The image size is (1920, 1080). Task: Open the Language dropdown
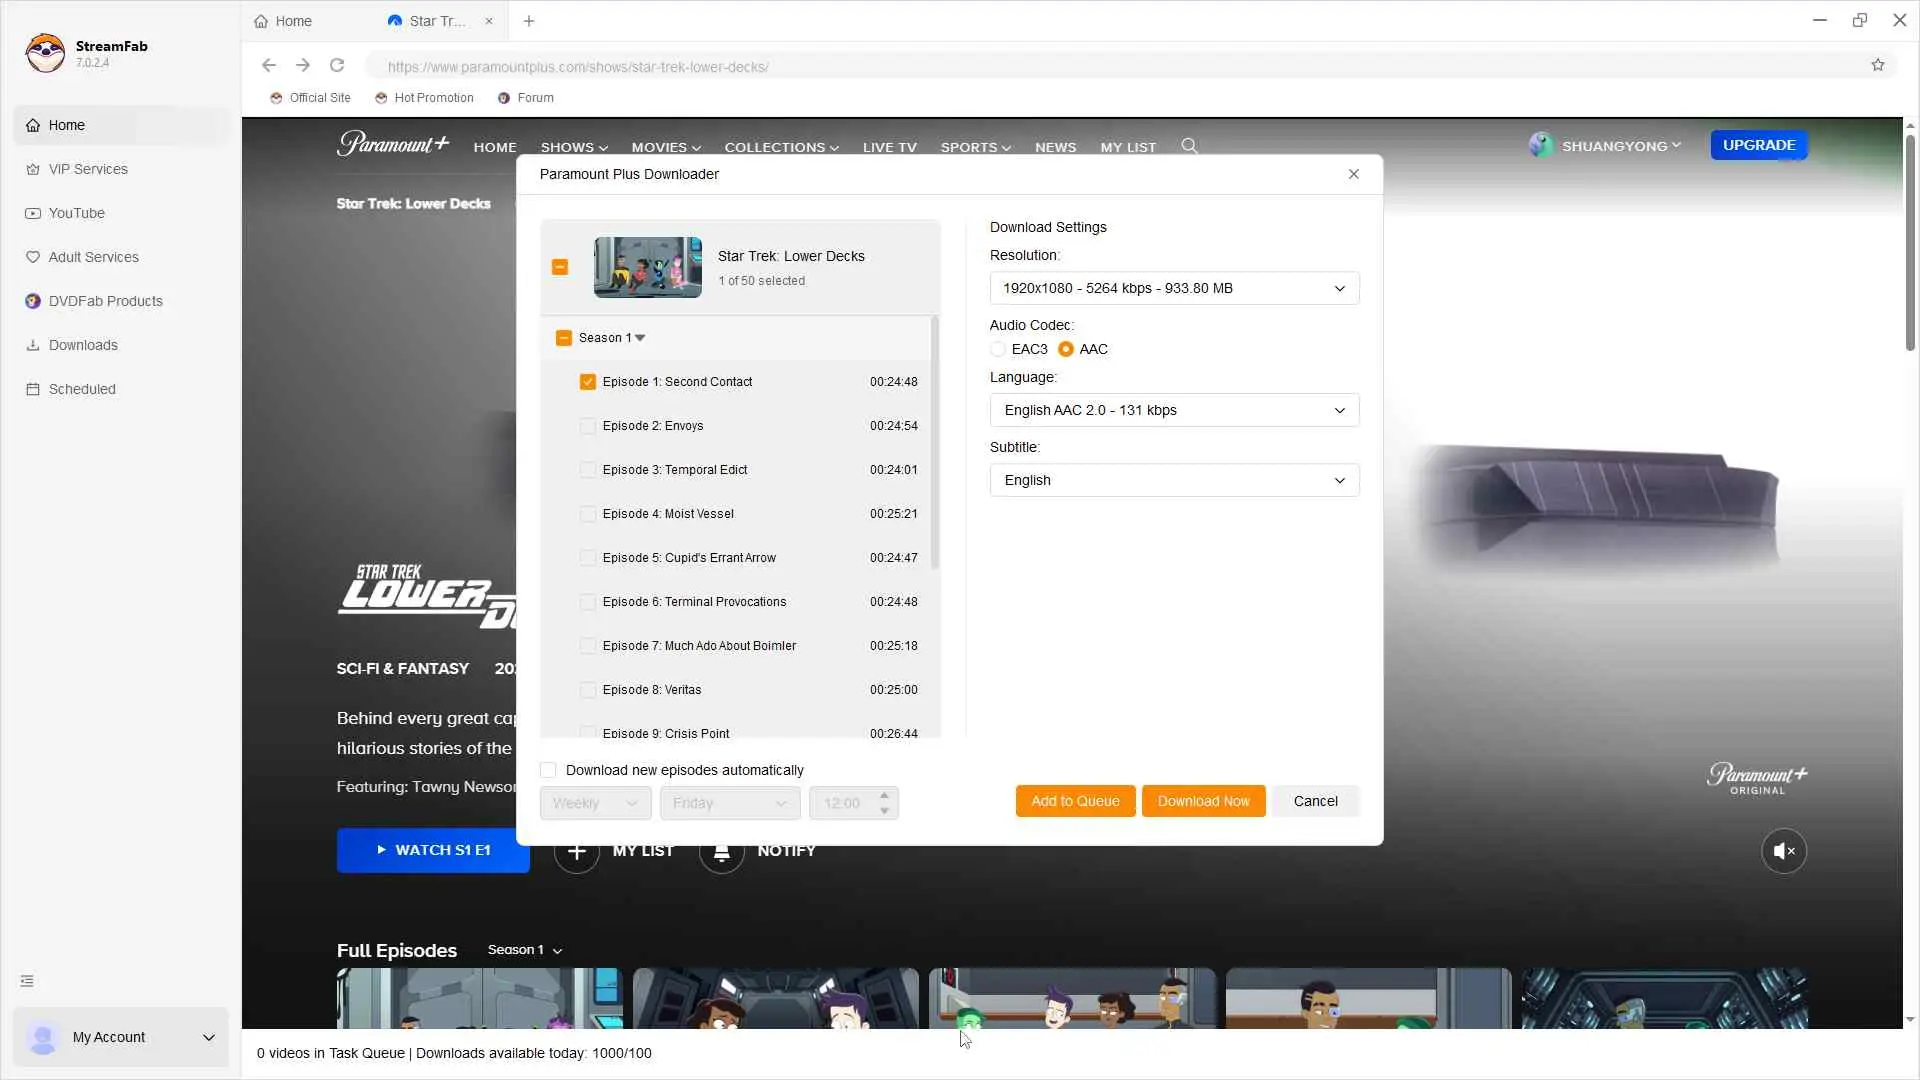[1174, 410]
